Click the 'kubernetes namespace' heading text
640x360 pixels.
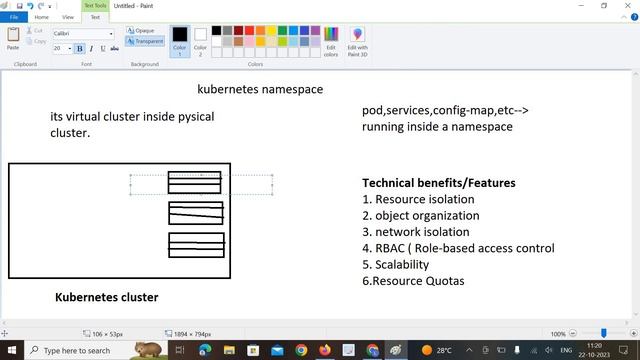click(260, 89)
